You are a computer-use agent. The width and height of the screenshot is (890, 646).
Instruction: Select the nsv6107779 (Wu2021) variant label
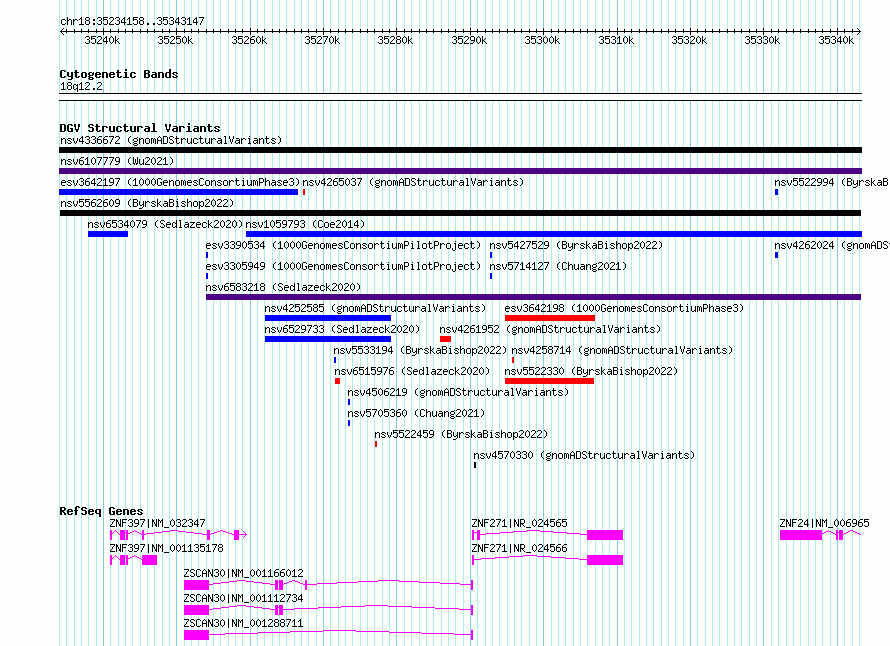click(x=117, y=161)
